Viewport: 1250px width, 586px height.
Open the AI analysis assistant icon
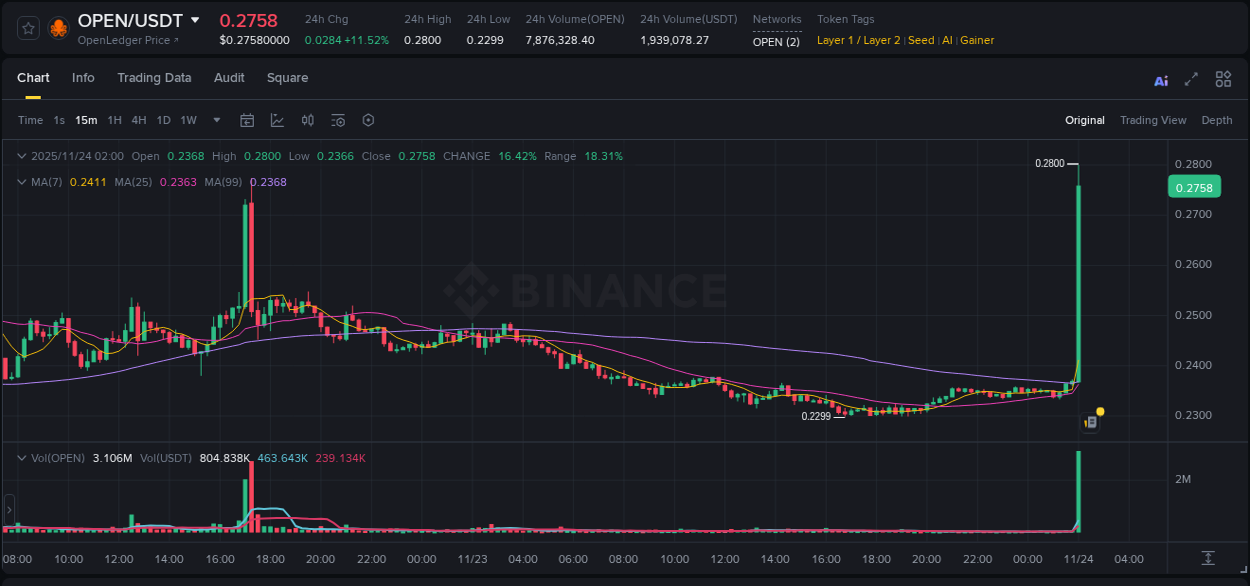[1160, 79]
